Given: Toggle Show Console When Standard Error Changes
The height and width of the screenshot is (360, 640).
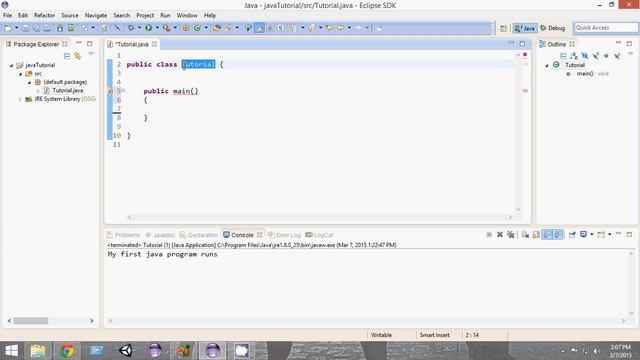Looking at the screenshot, I should click(x=558, y=235).
